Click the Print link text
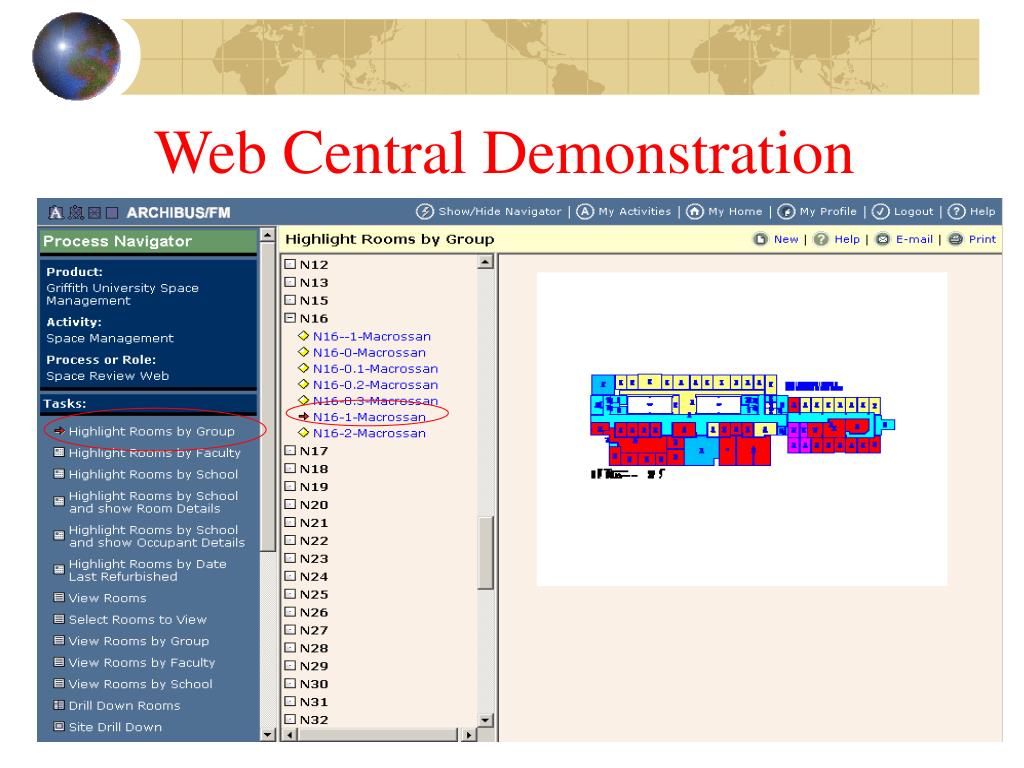The image size is (1024, 768). point(982,239)
